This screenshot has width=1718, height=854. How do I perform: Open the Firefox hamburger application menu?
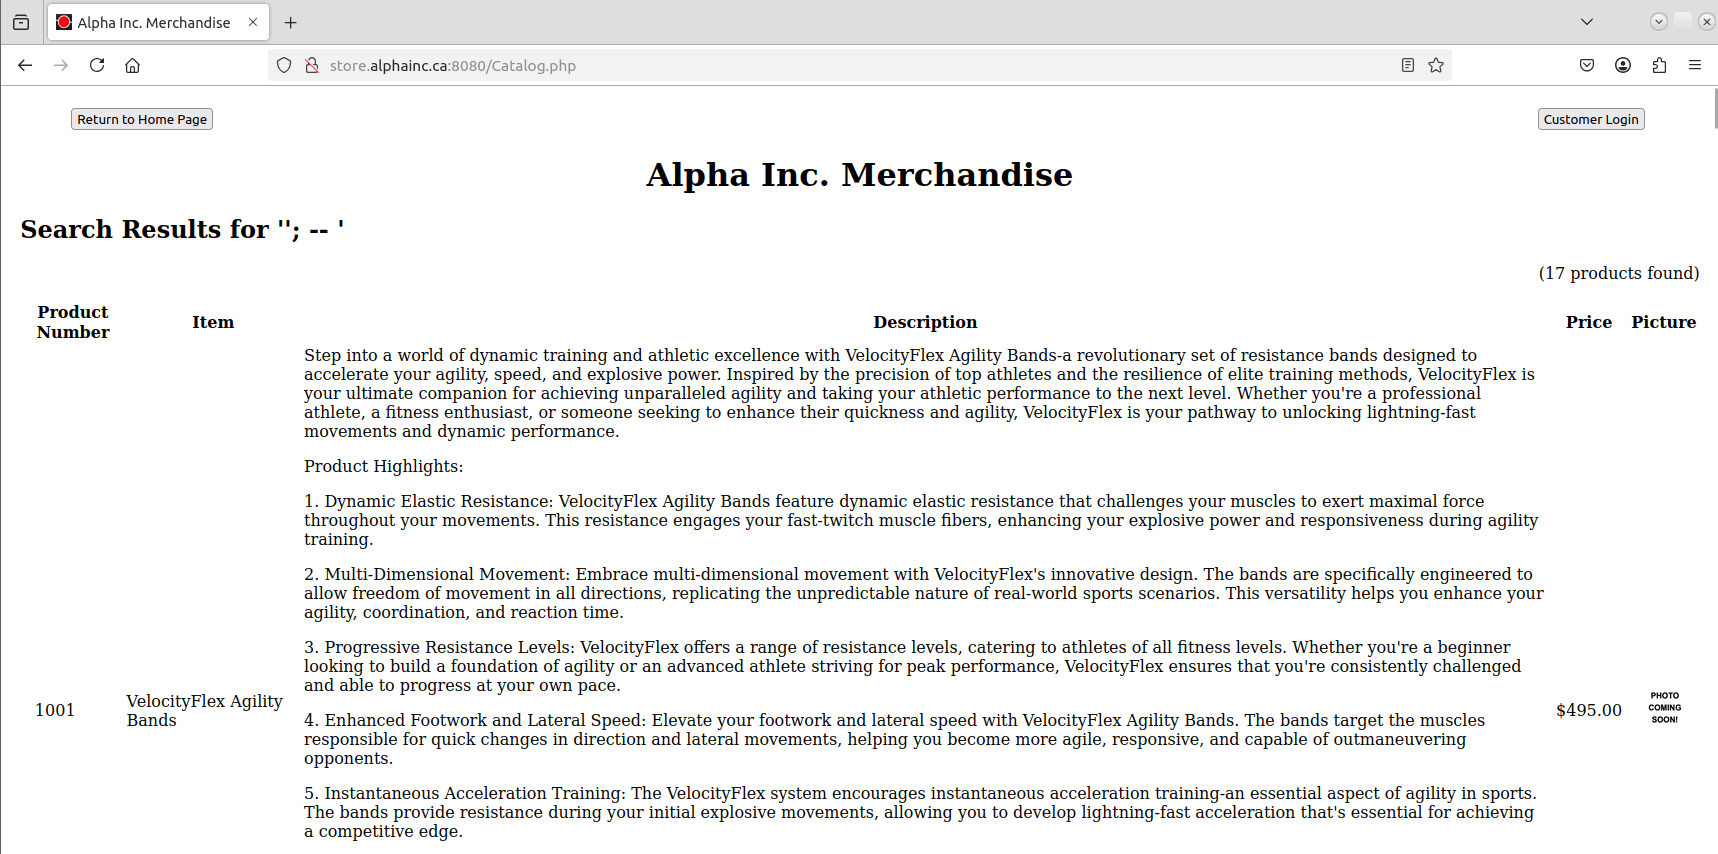(1695, 65)
